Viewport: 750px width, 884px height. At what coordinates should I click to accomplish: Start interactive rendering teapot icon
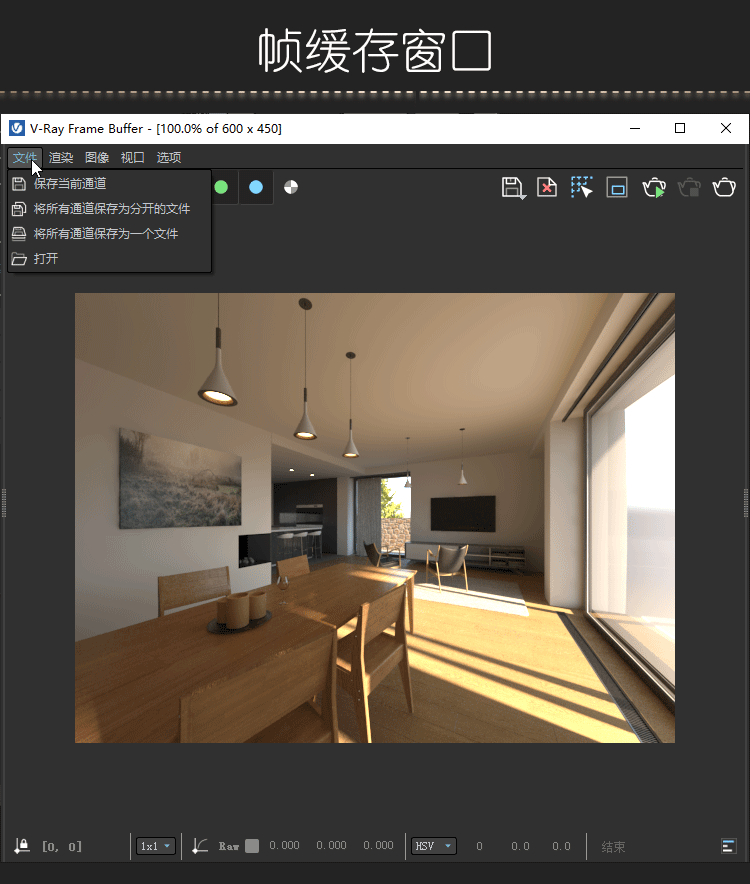654,187
